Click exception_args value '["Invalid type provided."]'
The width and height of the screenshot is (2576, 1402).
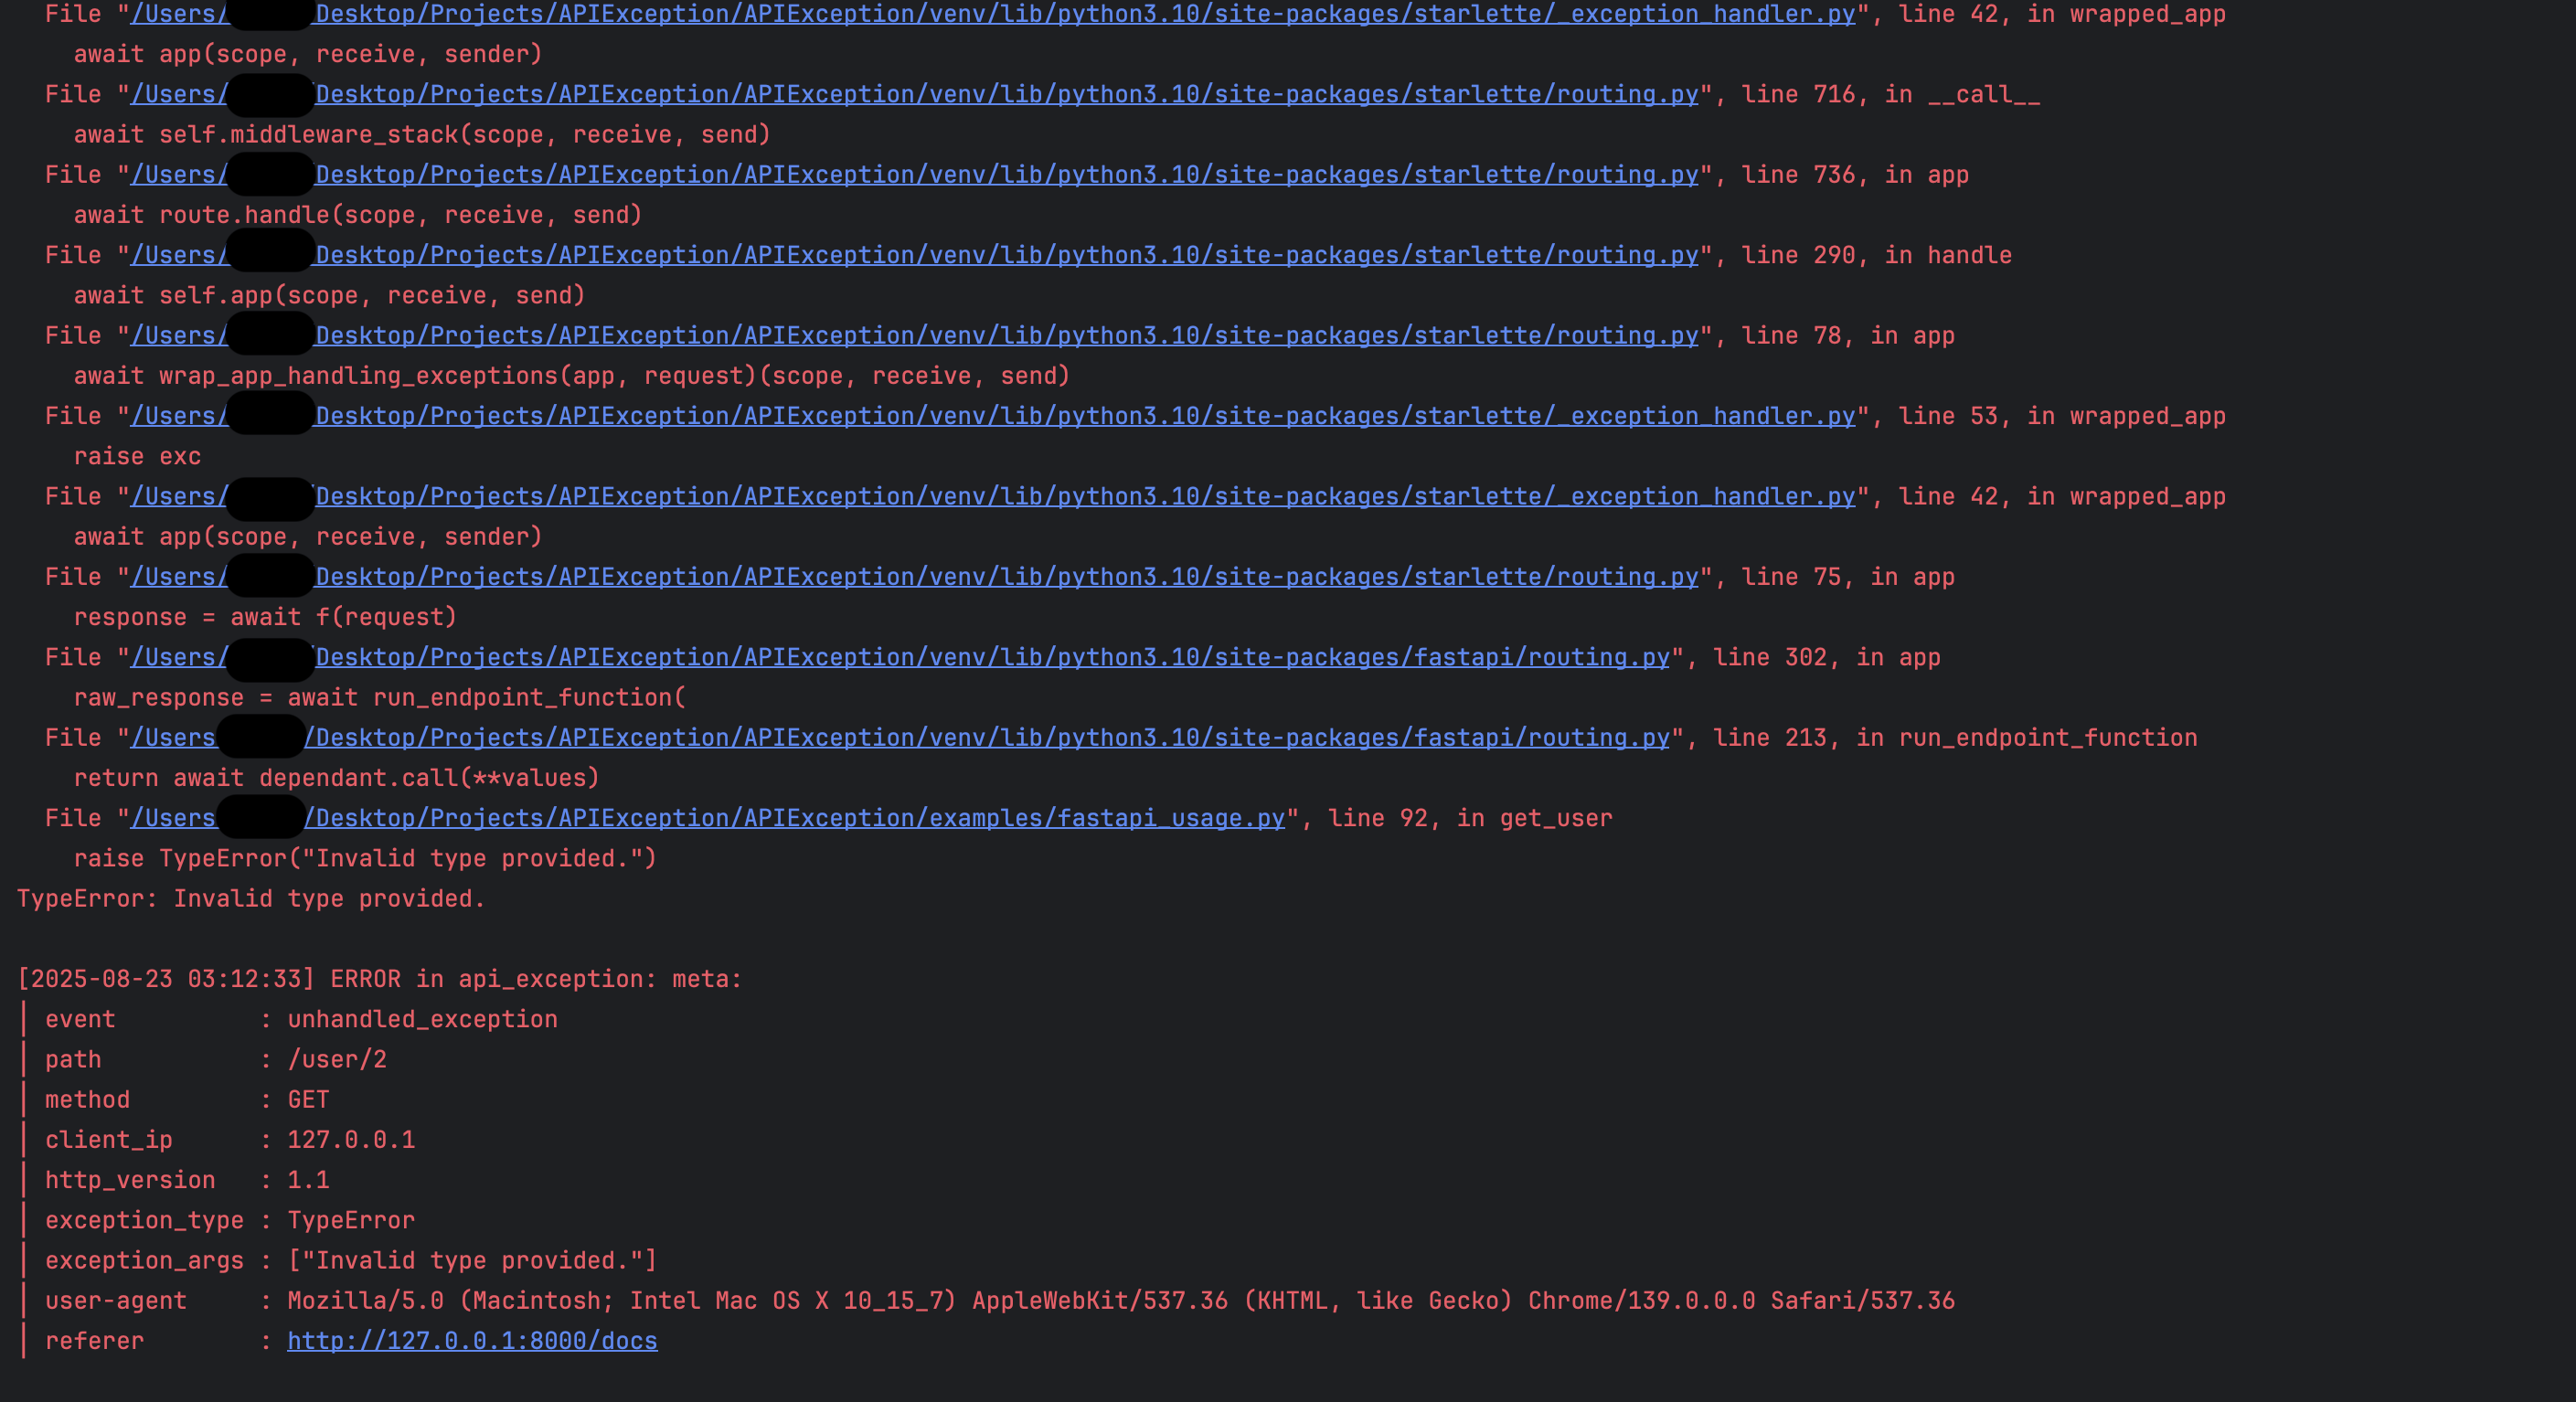[x=472, y=1261]
